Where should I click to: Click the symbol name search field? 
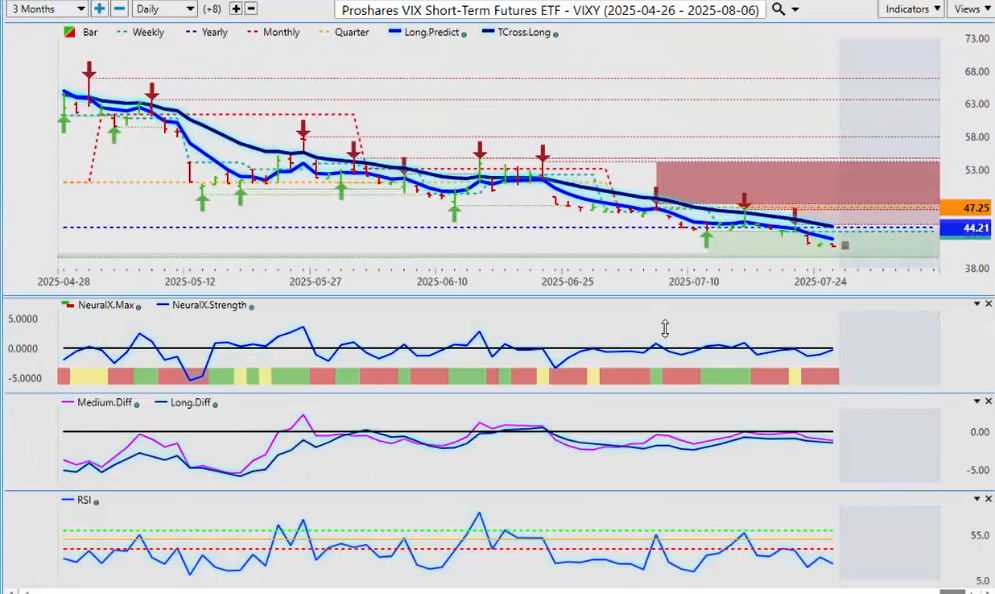[550, 9]
